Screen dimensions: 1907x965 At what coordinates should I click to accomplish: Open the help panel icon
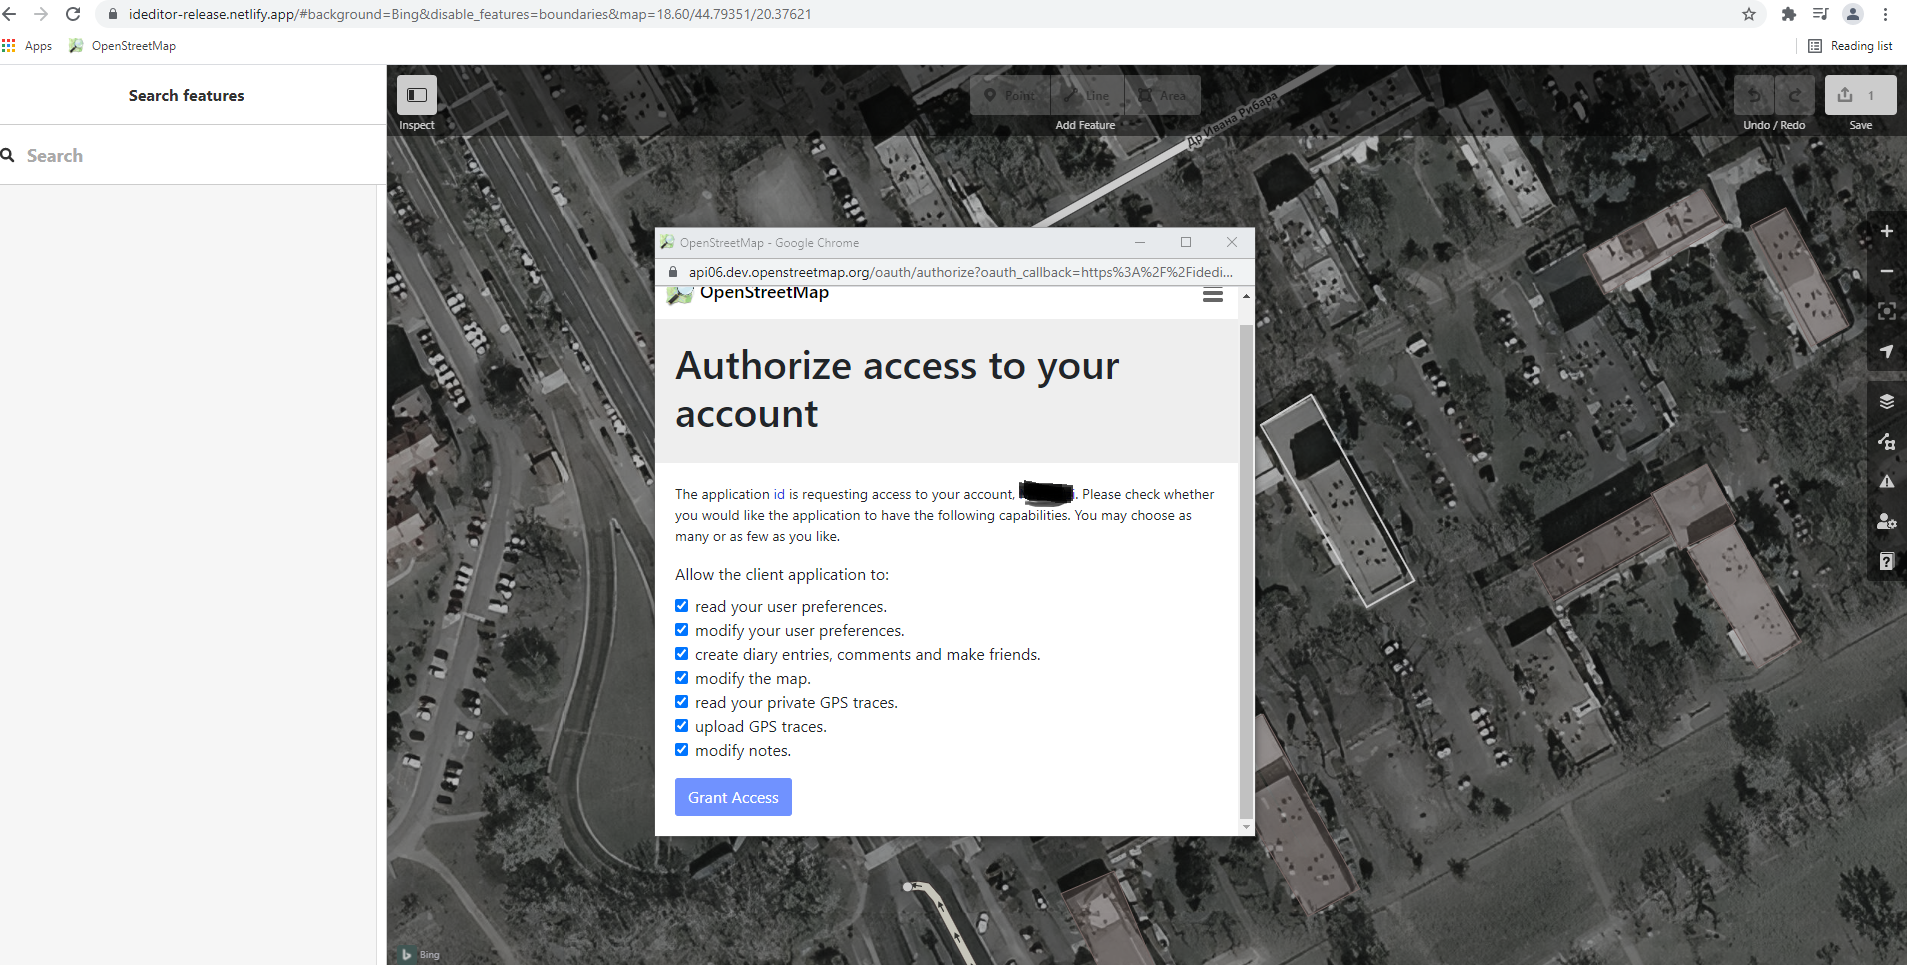point(1886,561)
